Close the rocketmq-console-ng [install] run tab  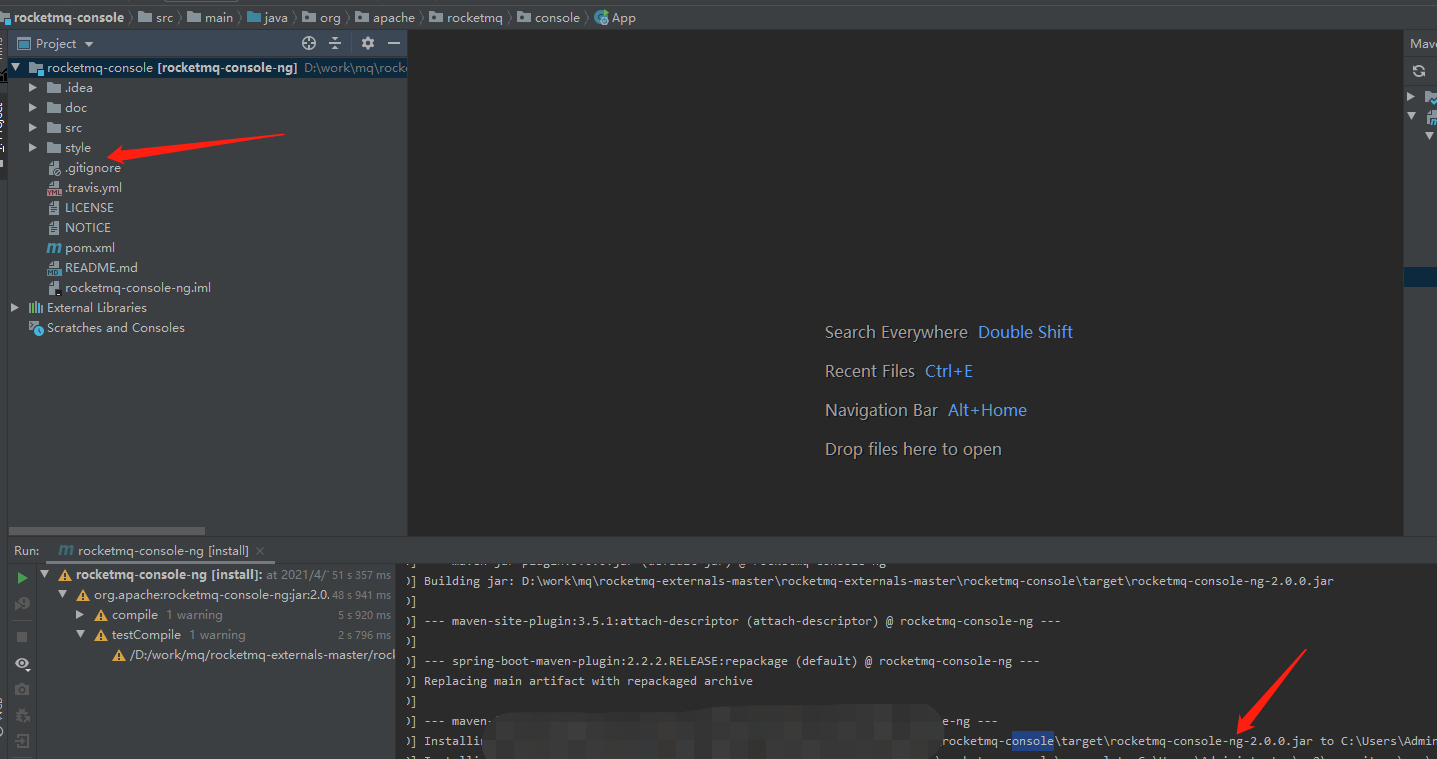point(260,550)
